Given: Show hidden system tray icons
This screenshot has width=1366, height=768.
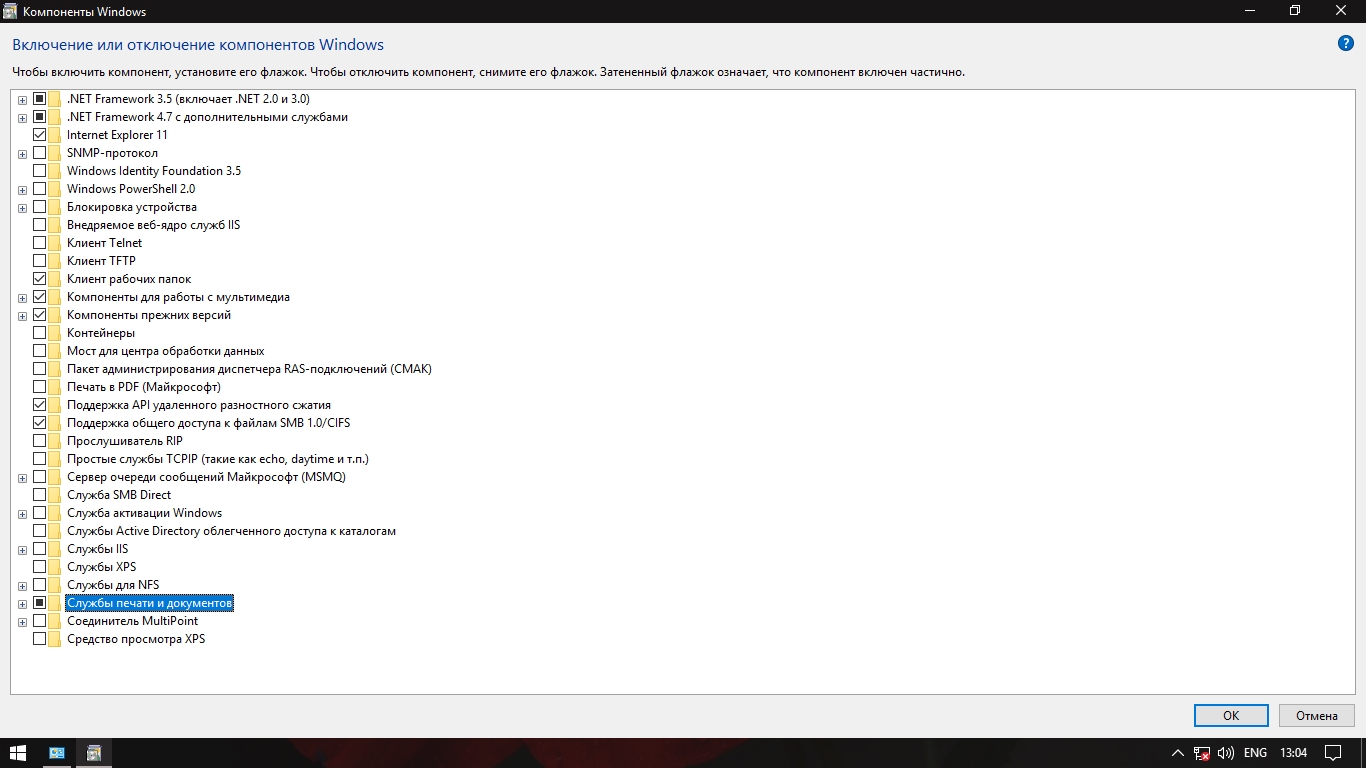Looking at the screenshot, I should [x=1177, y=752].
